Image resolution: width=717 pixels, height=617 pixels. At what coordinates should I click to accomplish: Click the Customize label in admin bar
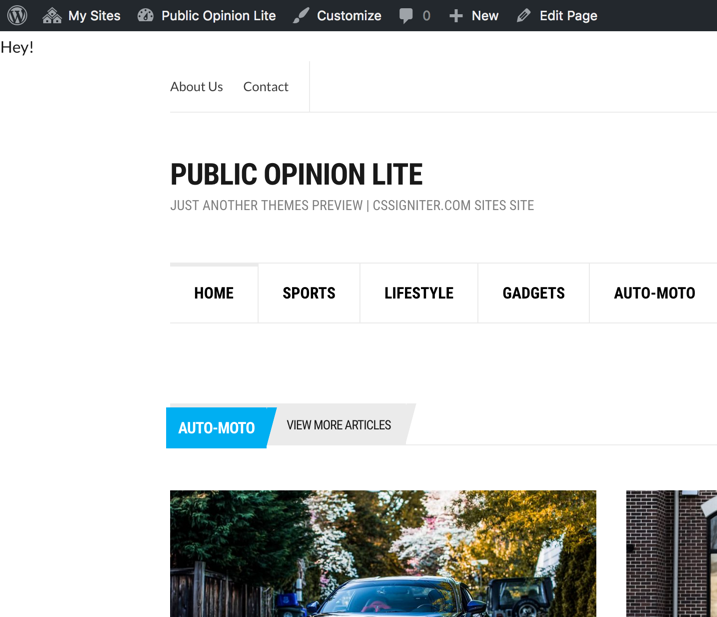349,16
